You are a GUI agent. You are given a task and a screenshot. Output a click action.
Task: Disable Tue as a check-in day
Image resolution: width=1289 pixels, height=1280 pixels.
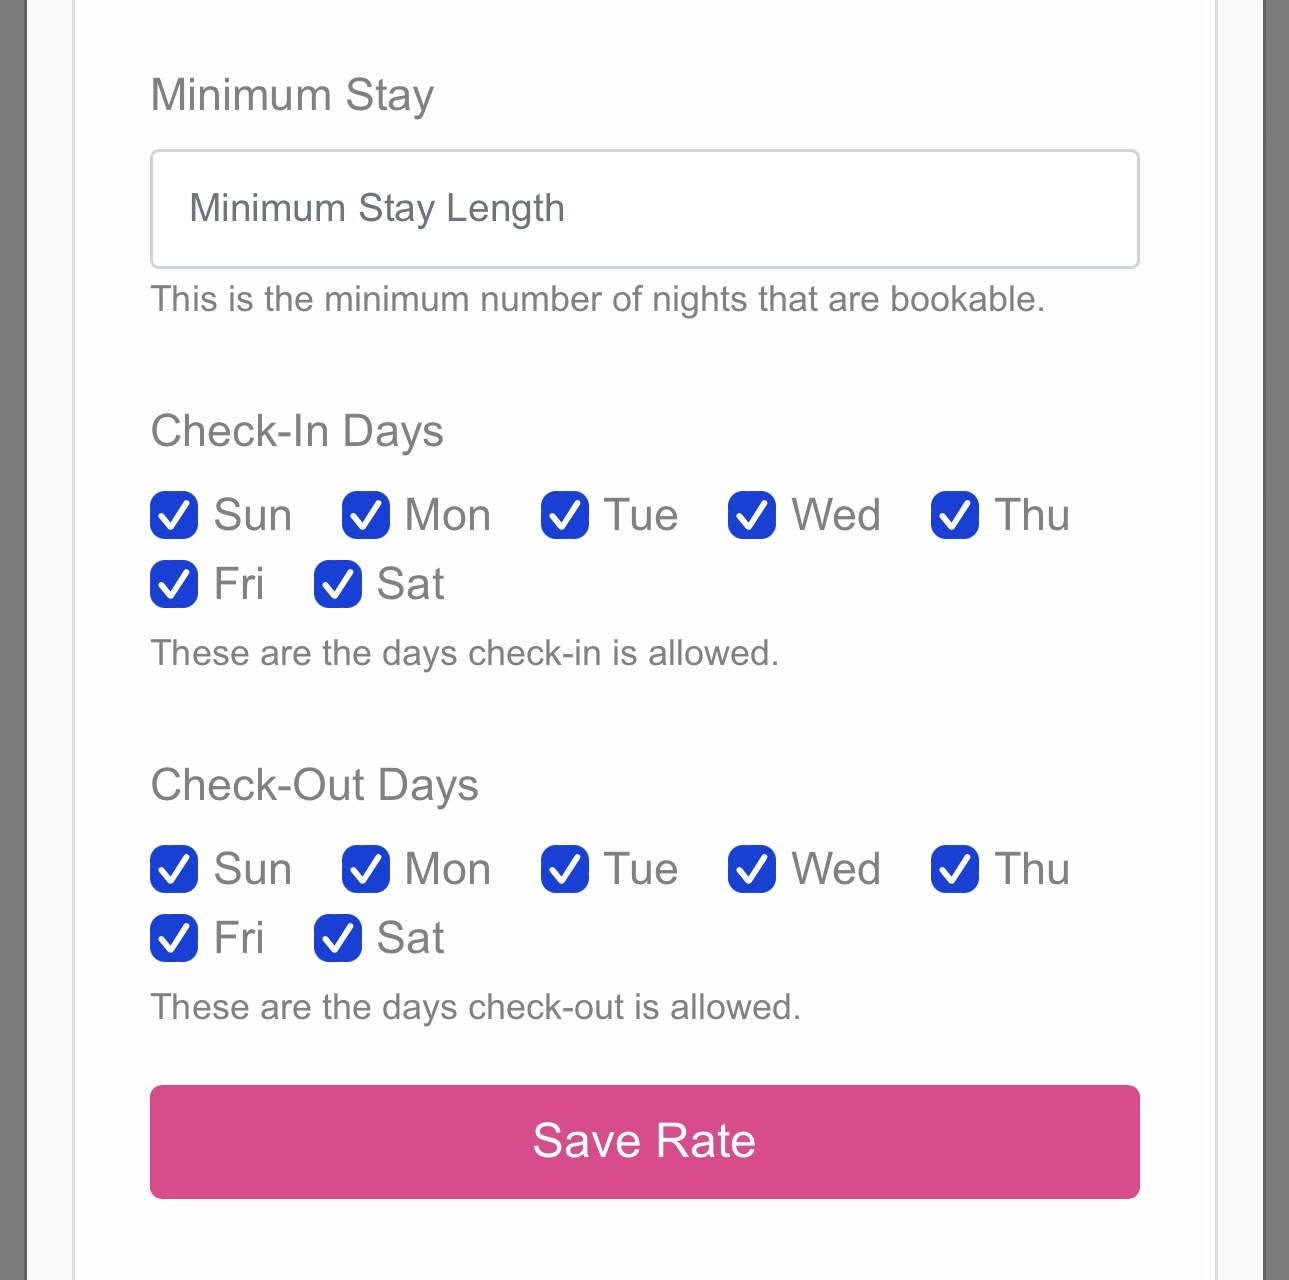tap(564, 516)
